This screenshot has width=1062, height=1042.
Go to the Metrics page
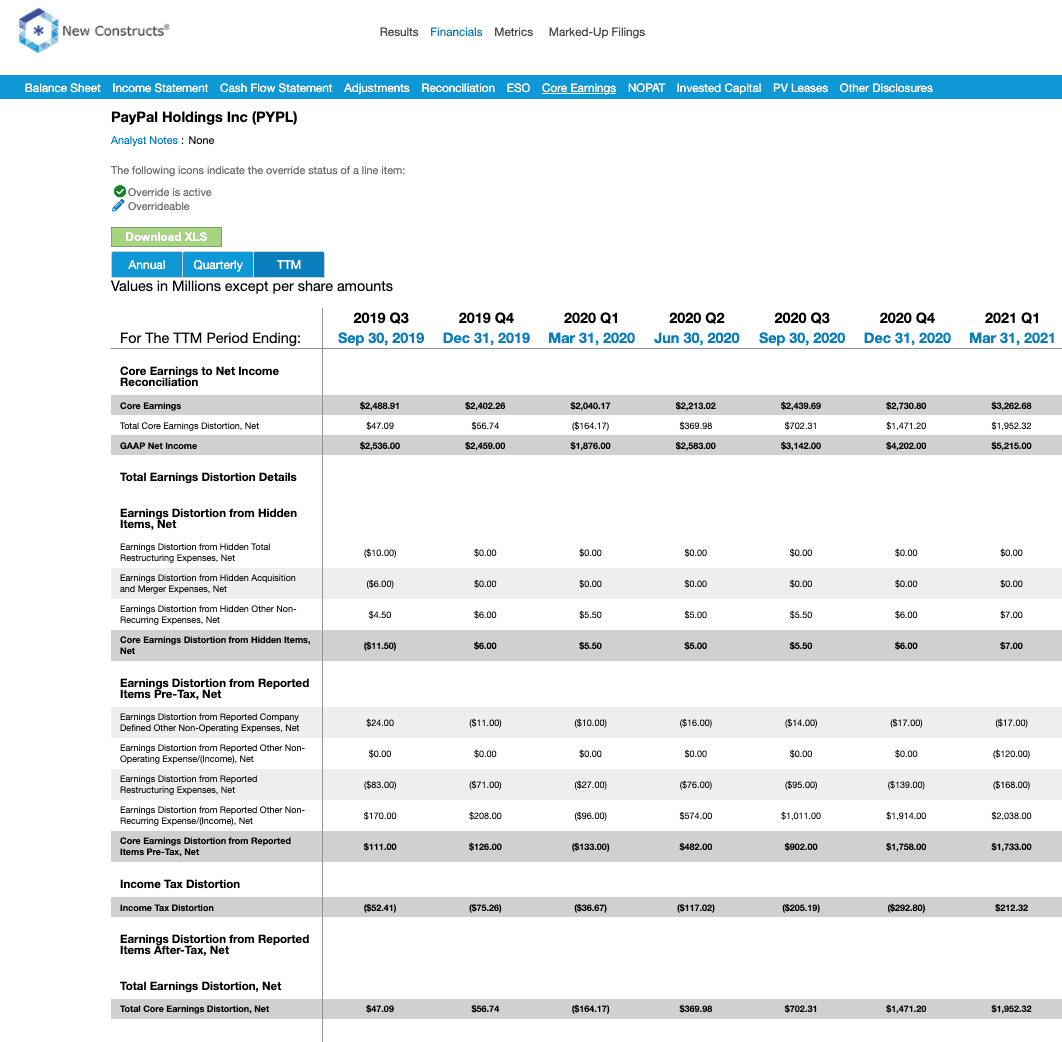click(x=513, y=32)
